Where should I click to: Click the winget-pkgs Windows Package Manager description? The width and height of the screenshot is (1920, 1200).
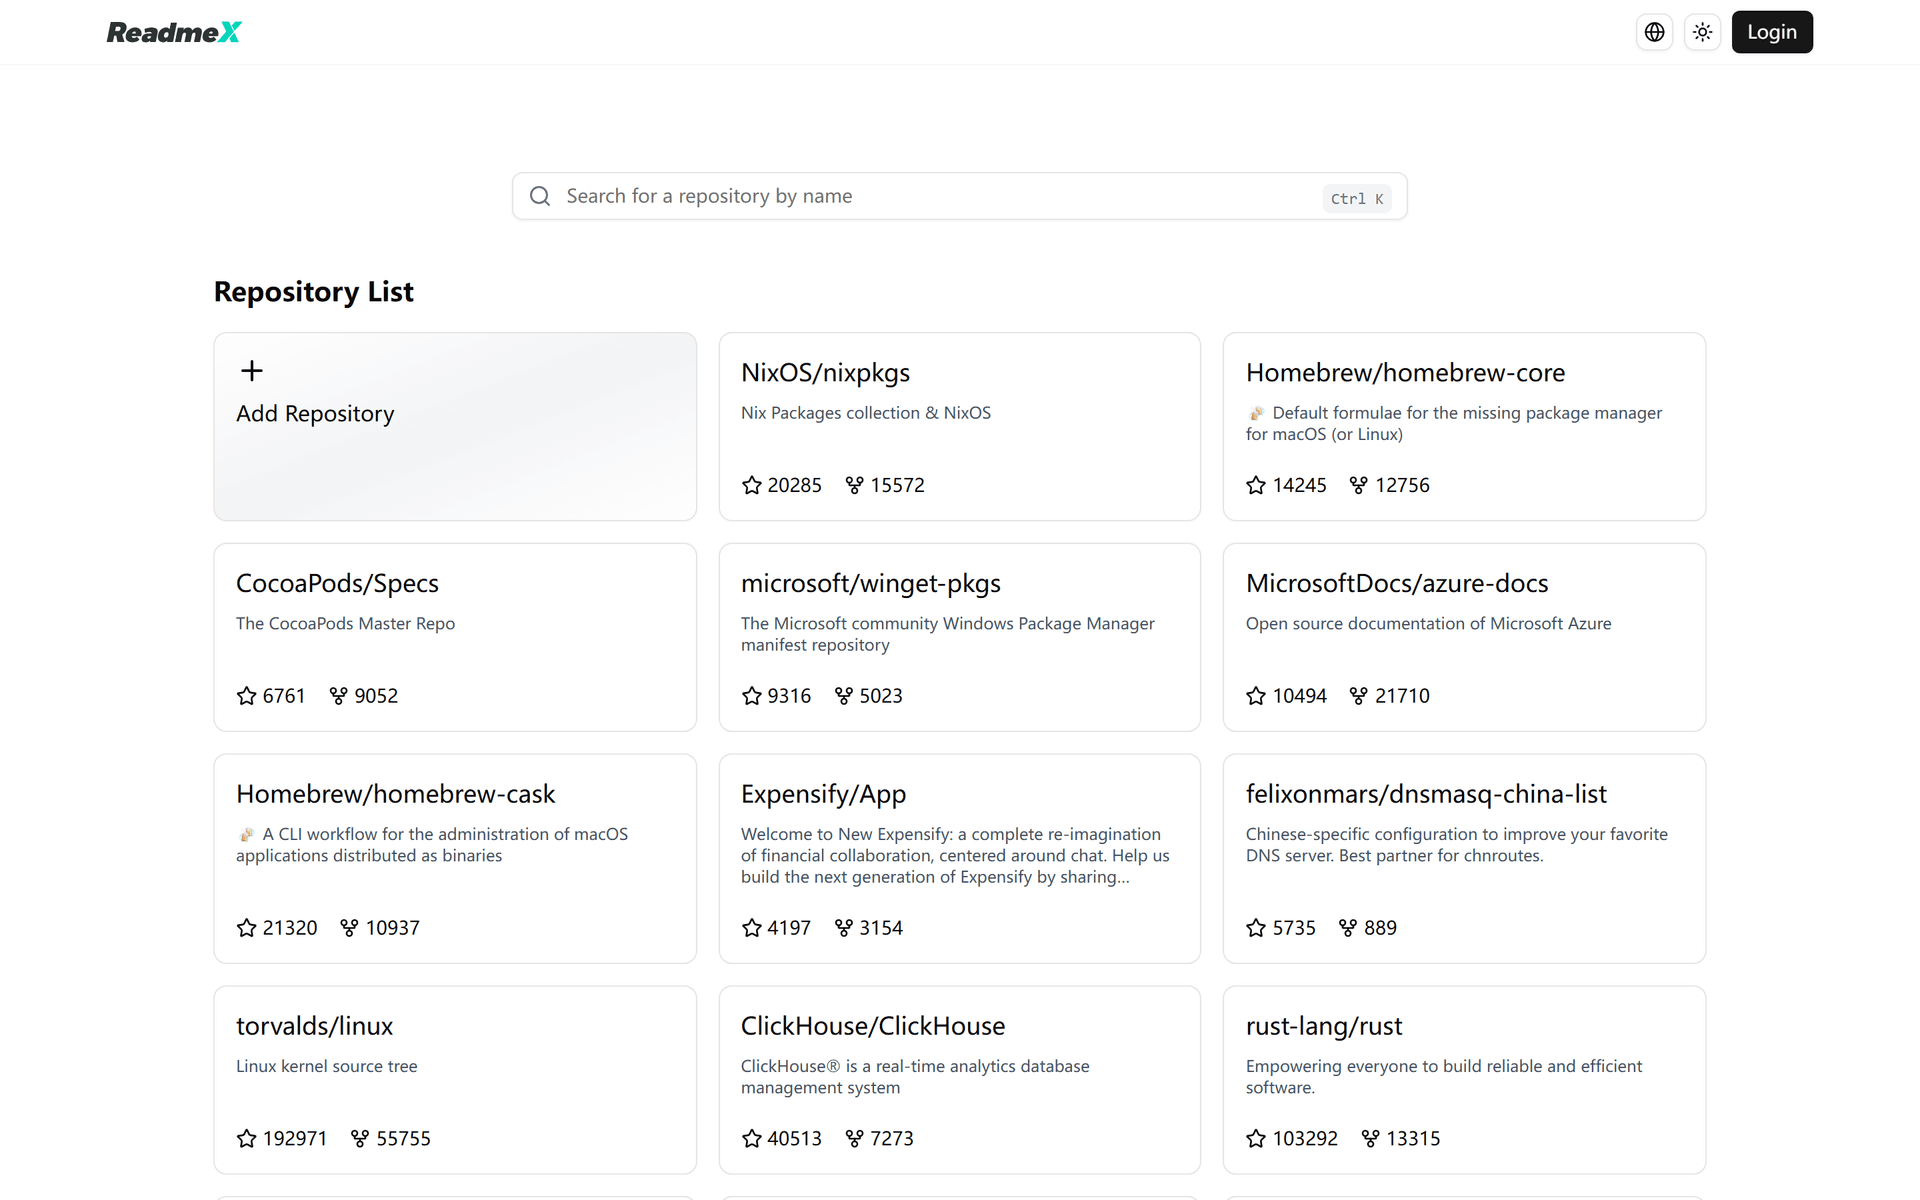(948, 635)
